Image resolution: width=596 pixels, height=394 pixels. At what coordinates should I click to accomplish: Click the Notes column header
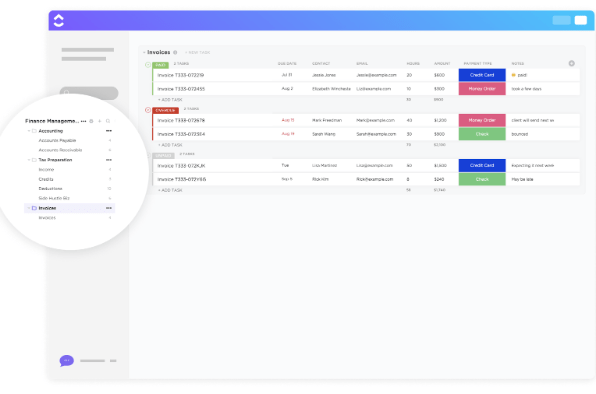[518, 63]
